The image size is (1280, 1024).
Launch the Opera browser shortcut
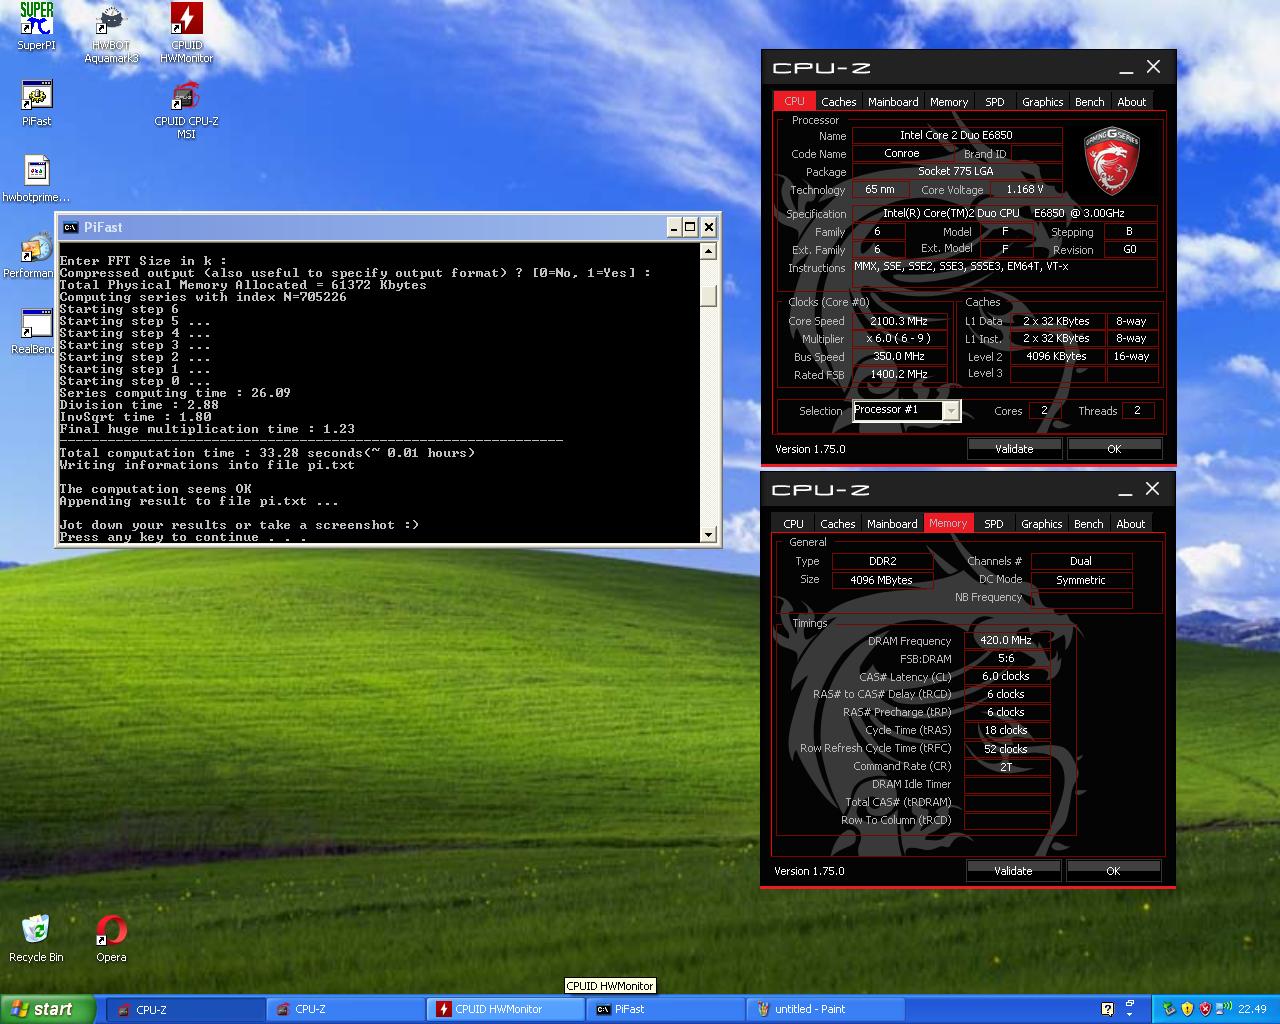(x=111, y=938)
